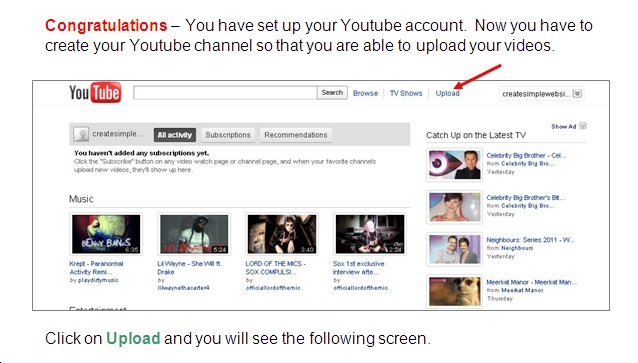Click createsimplewebsi account name in header
This screenshot has width=638, height=363.
pyautogui.click(x=536, y=94)
